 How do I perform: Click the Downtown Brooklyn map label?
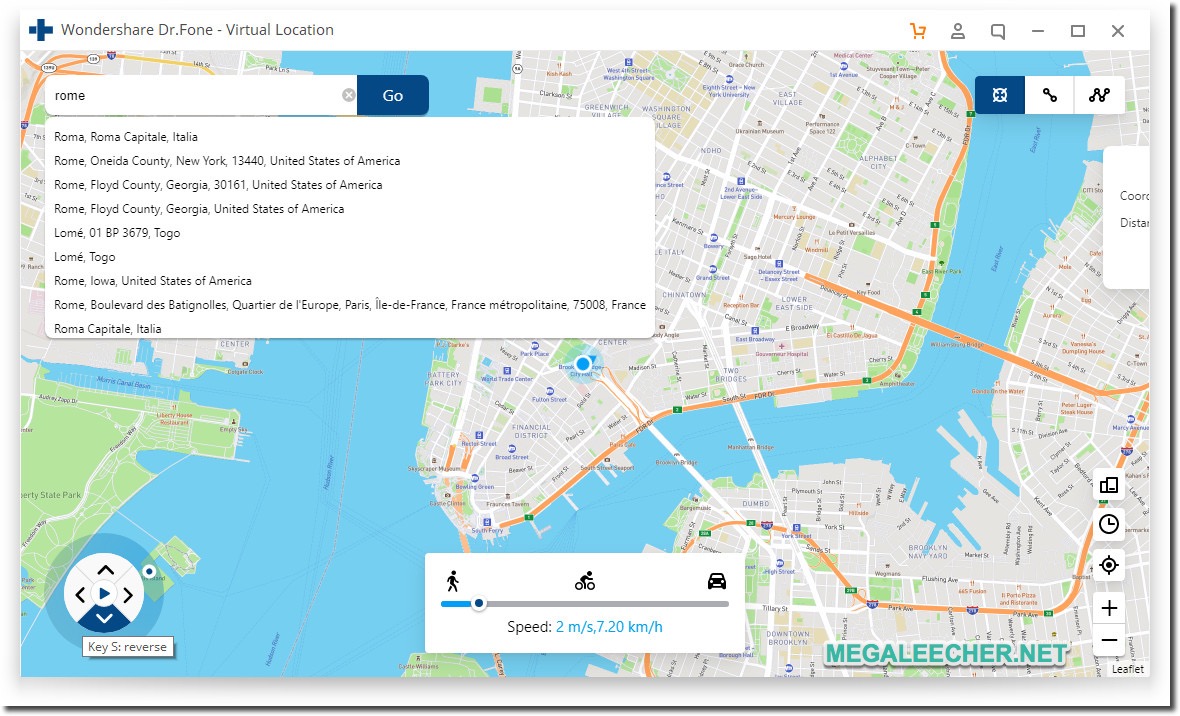(787, 638)
